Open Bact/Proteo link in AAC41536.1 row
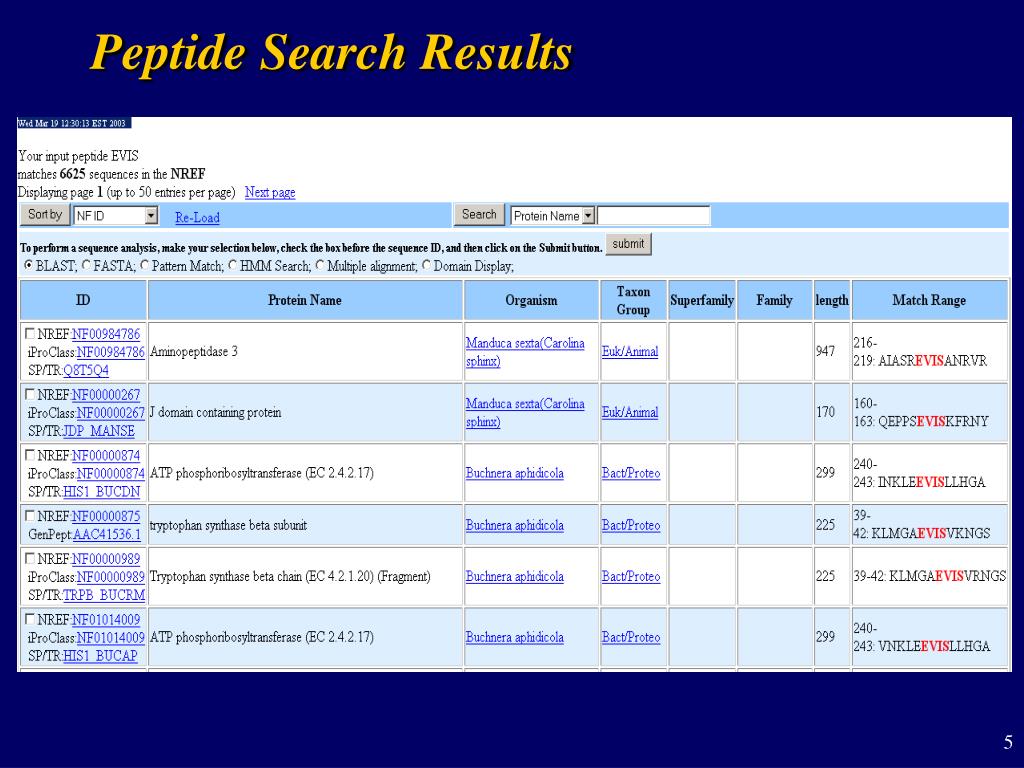Viewport: 1024px width, 768px height. [631, 526]
